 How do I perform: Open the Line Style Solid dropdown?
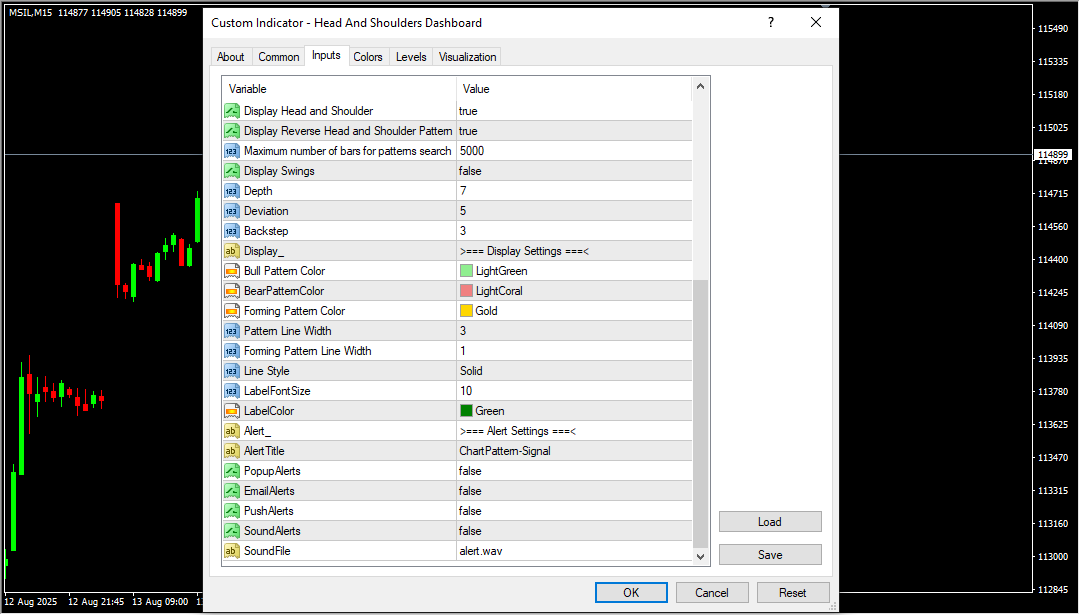(573, 371)
